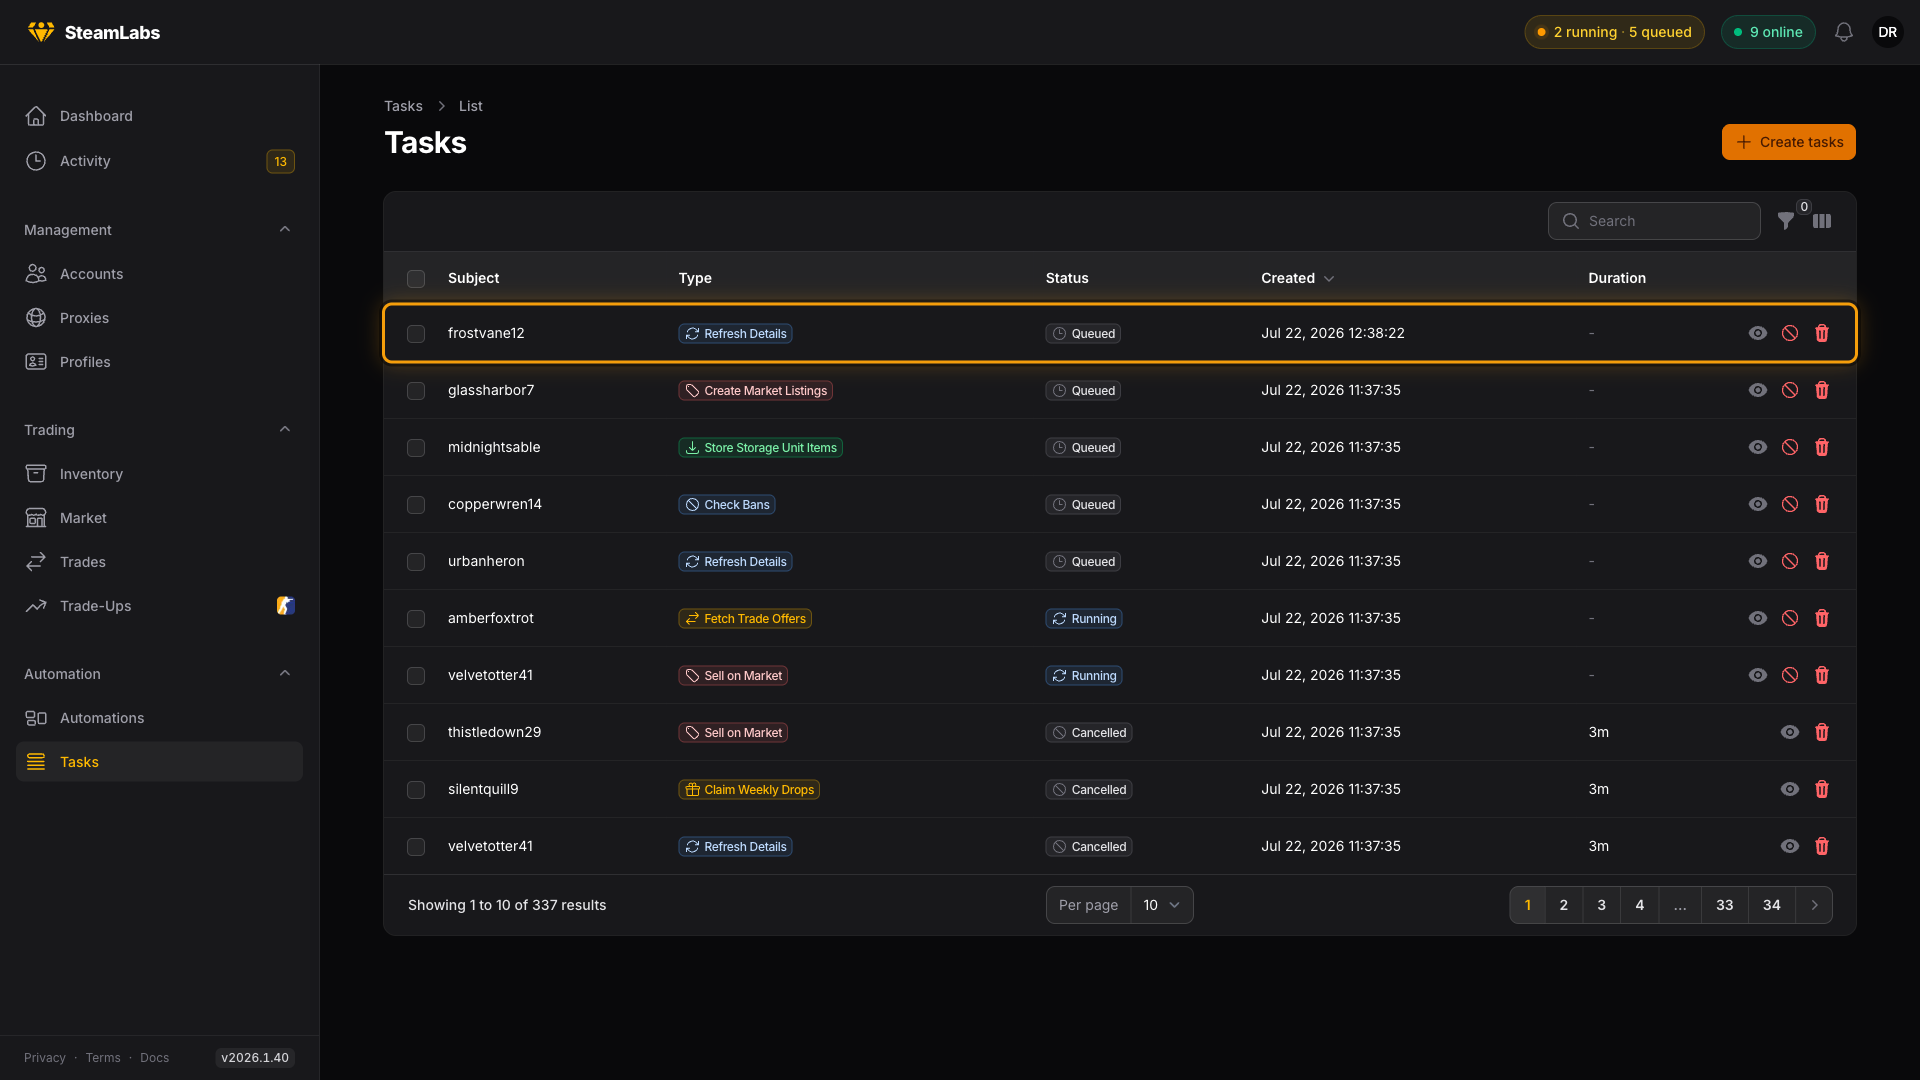This screenshot has width=1920, height=1080.
Task: Cancel the midnightsable task
Action: [x=1790, y=447]
